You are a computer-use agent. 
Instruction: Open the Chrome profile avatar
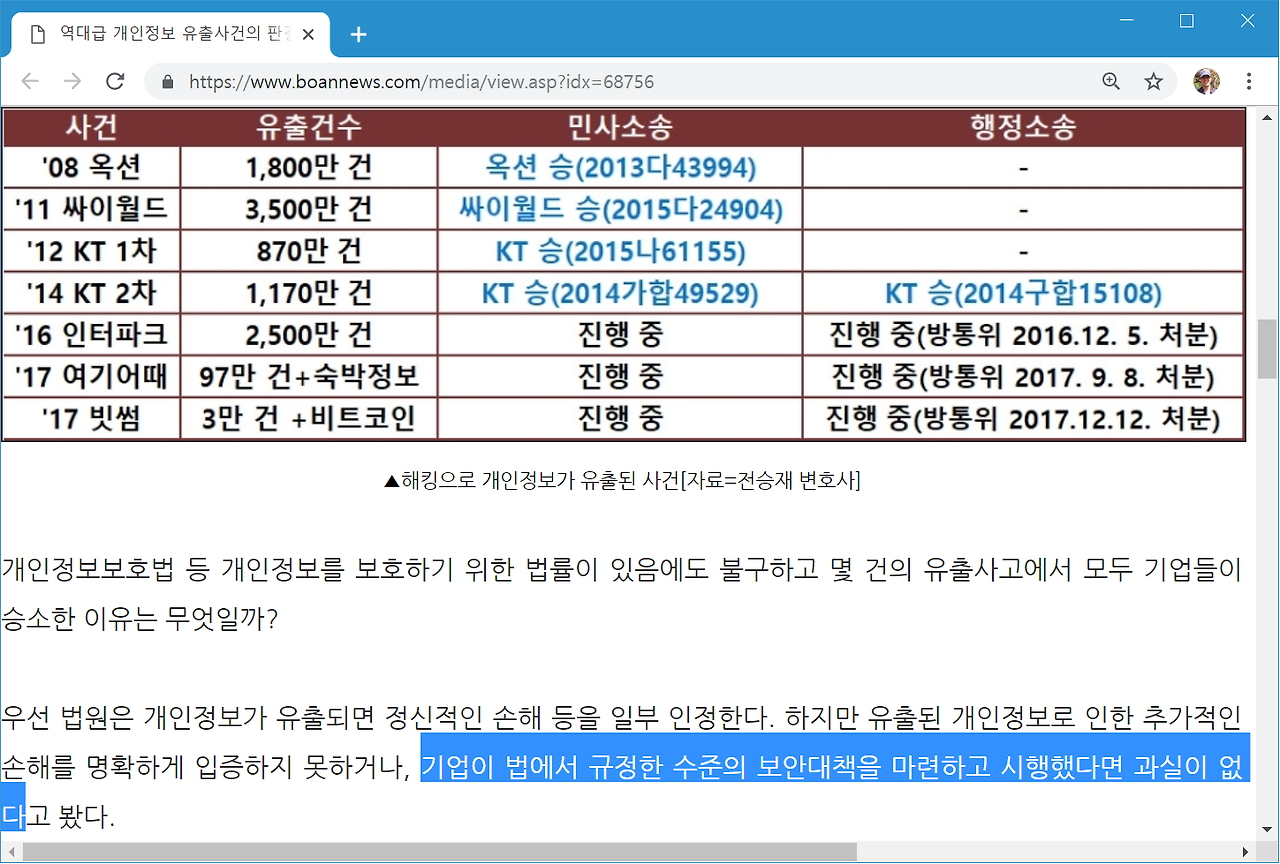(1207, 82)
